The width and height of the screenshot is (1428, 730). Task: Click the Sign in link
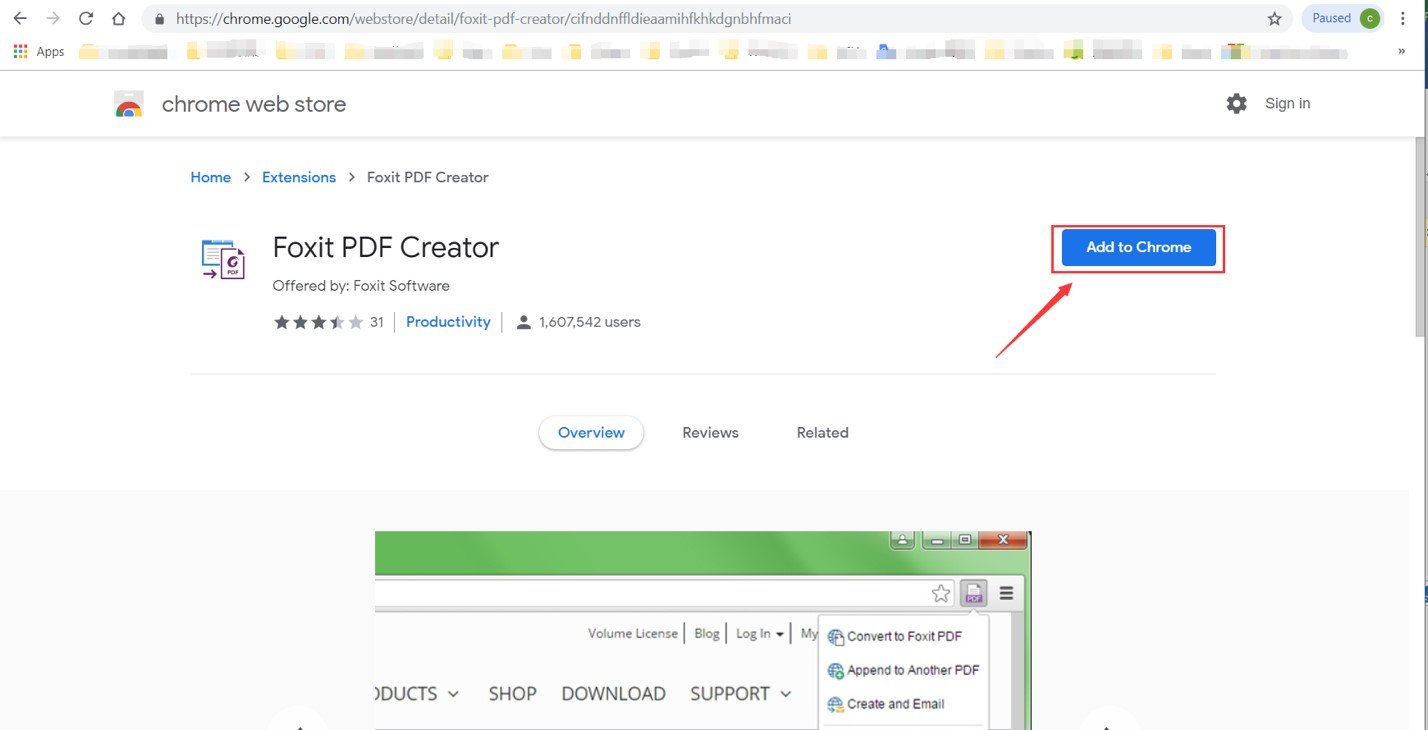pos(1287,103)
